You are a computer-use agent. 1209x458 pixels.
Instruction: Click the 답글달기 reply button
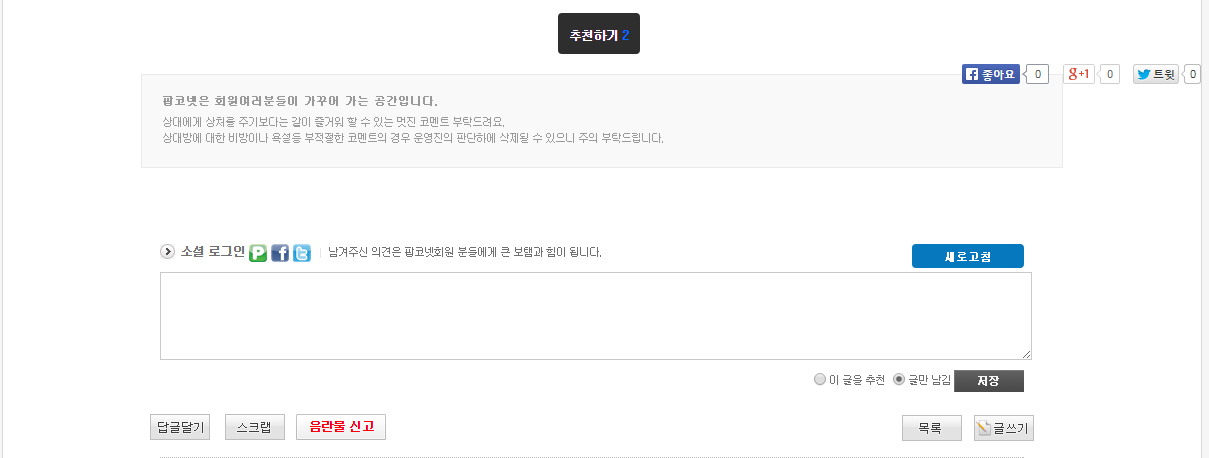coord(180,427)
